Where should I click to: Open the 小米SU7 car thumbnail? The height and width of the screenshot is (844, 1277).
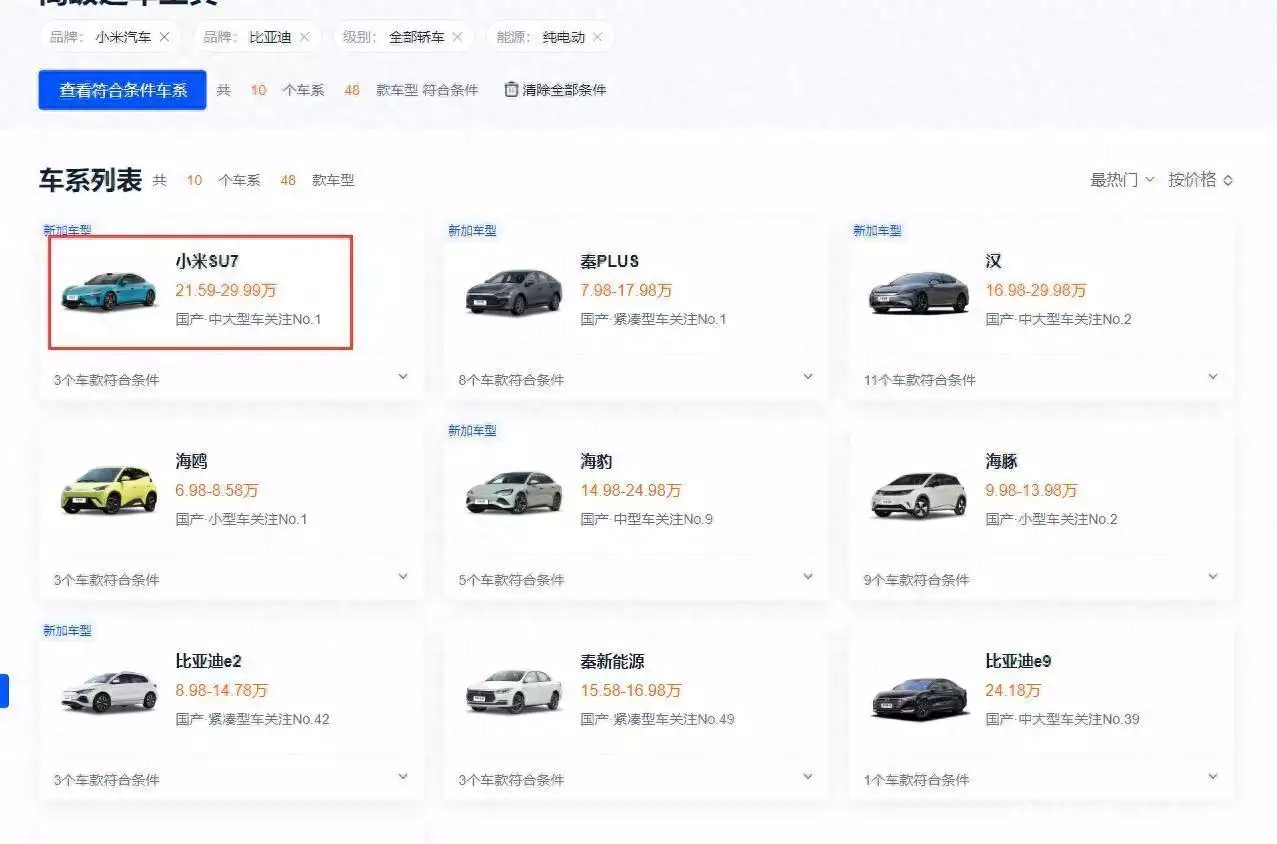(x=109, y=290)
